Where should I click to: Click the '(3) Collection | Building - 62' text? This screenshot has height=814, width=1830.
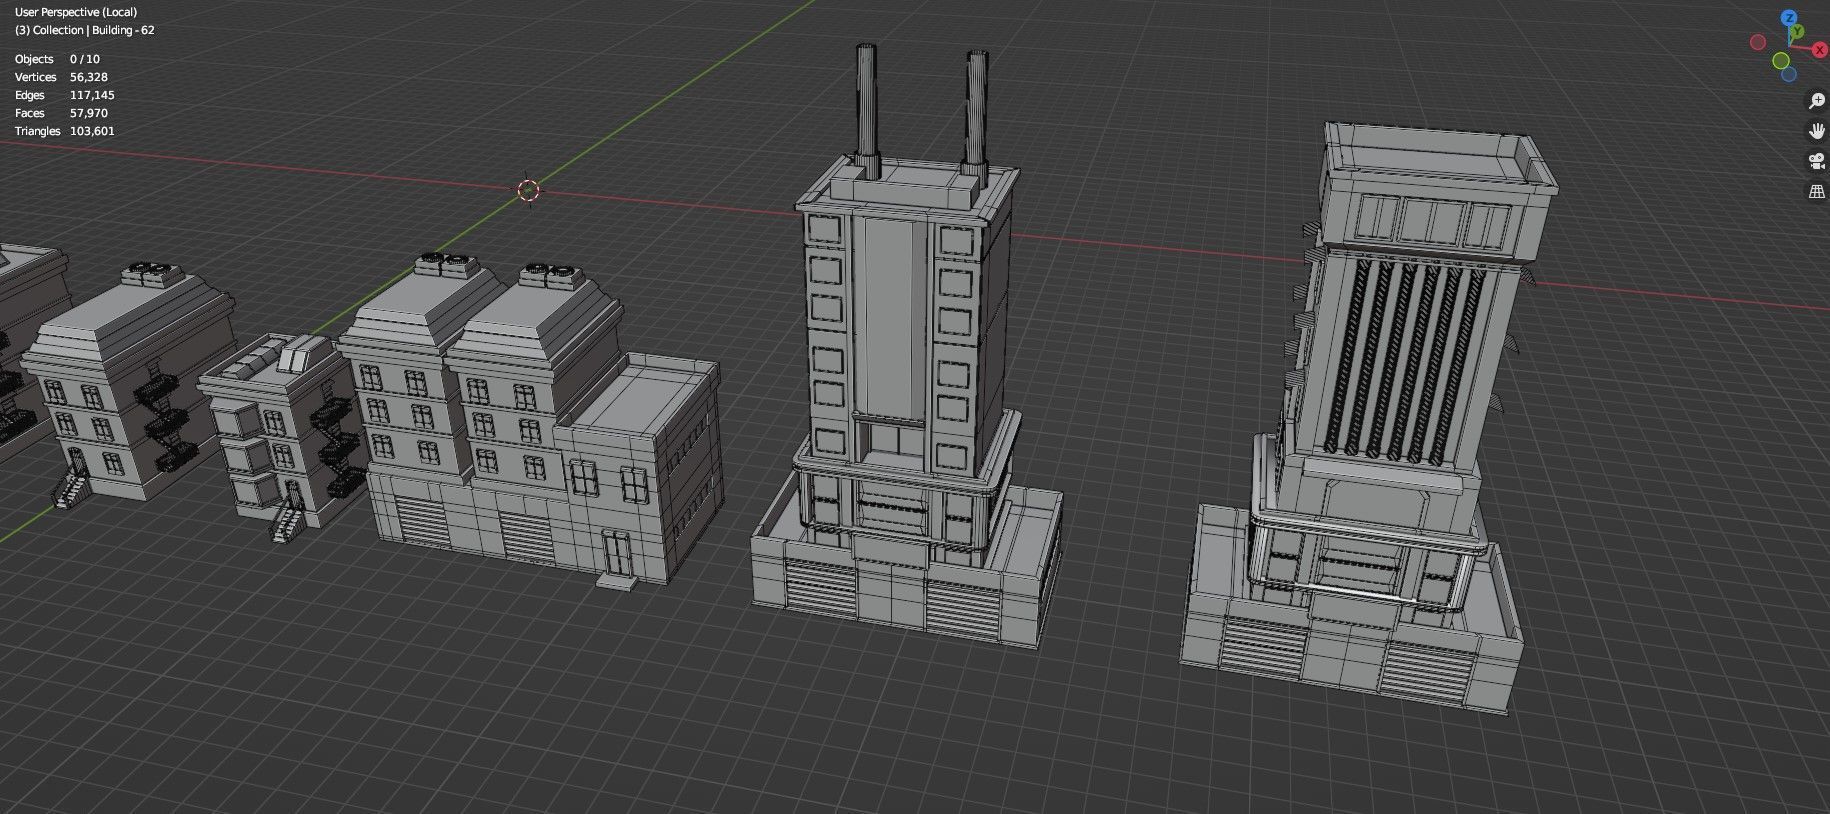pos(85,30)
